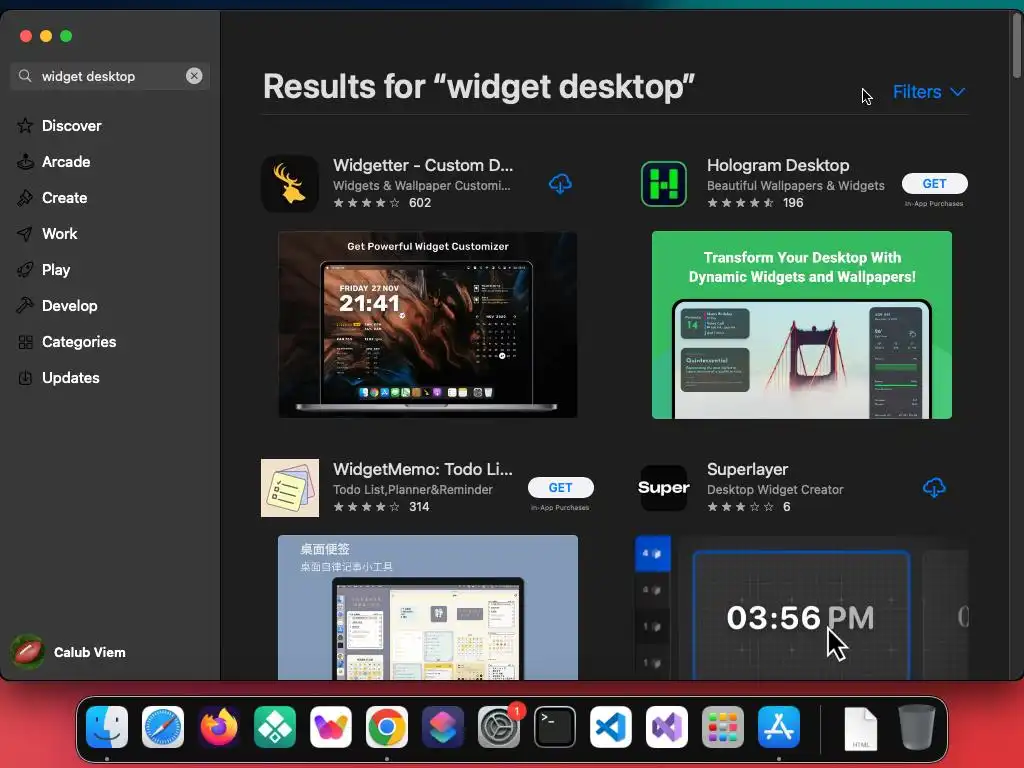Click the Updates download icon in sidebar

click(25, 377)
